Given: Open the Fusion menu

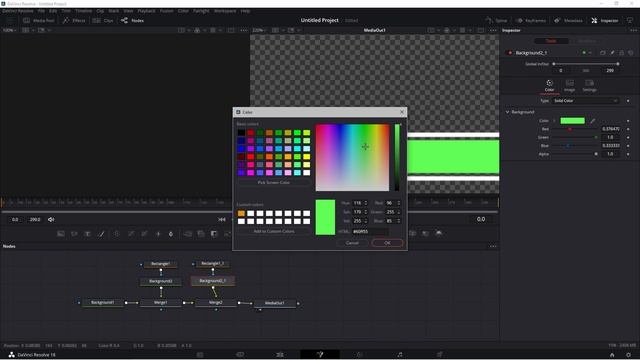Looking at the screenshot, I should pyautogui.click(x=167, y=11).
